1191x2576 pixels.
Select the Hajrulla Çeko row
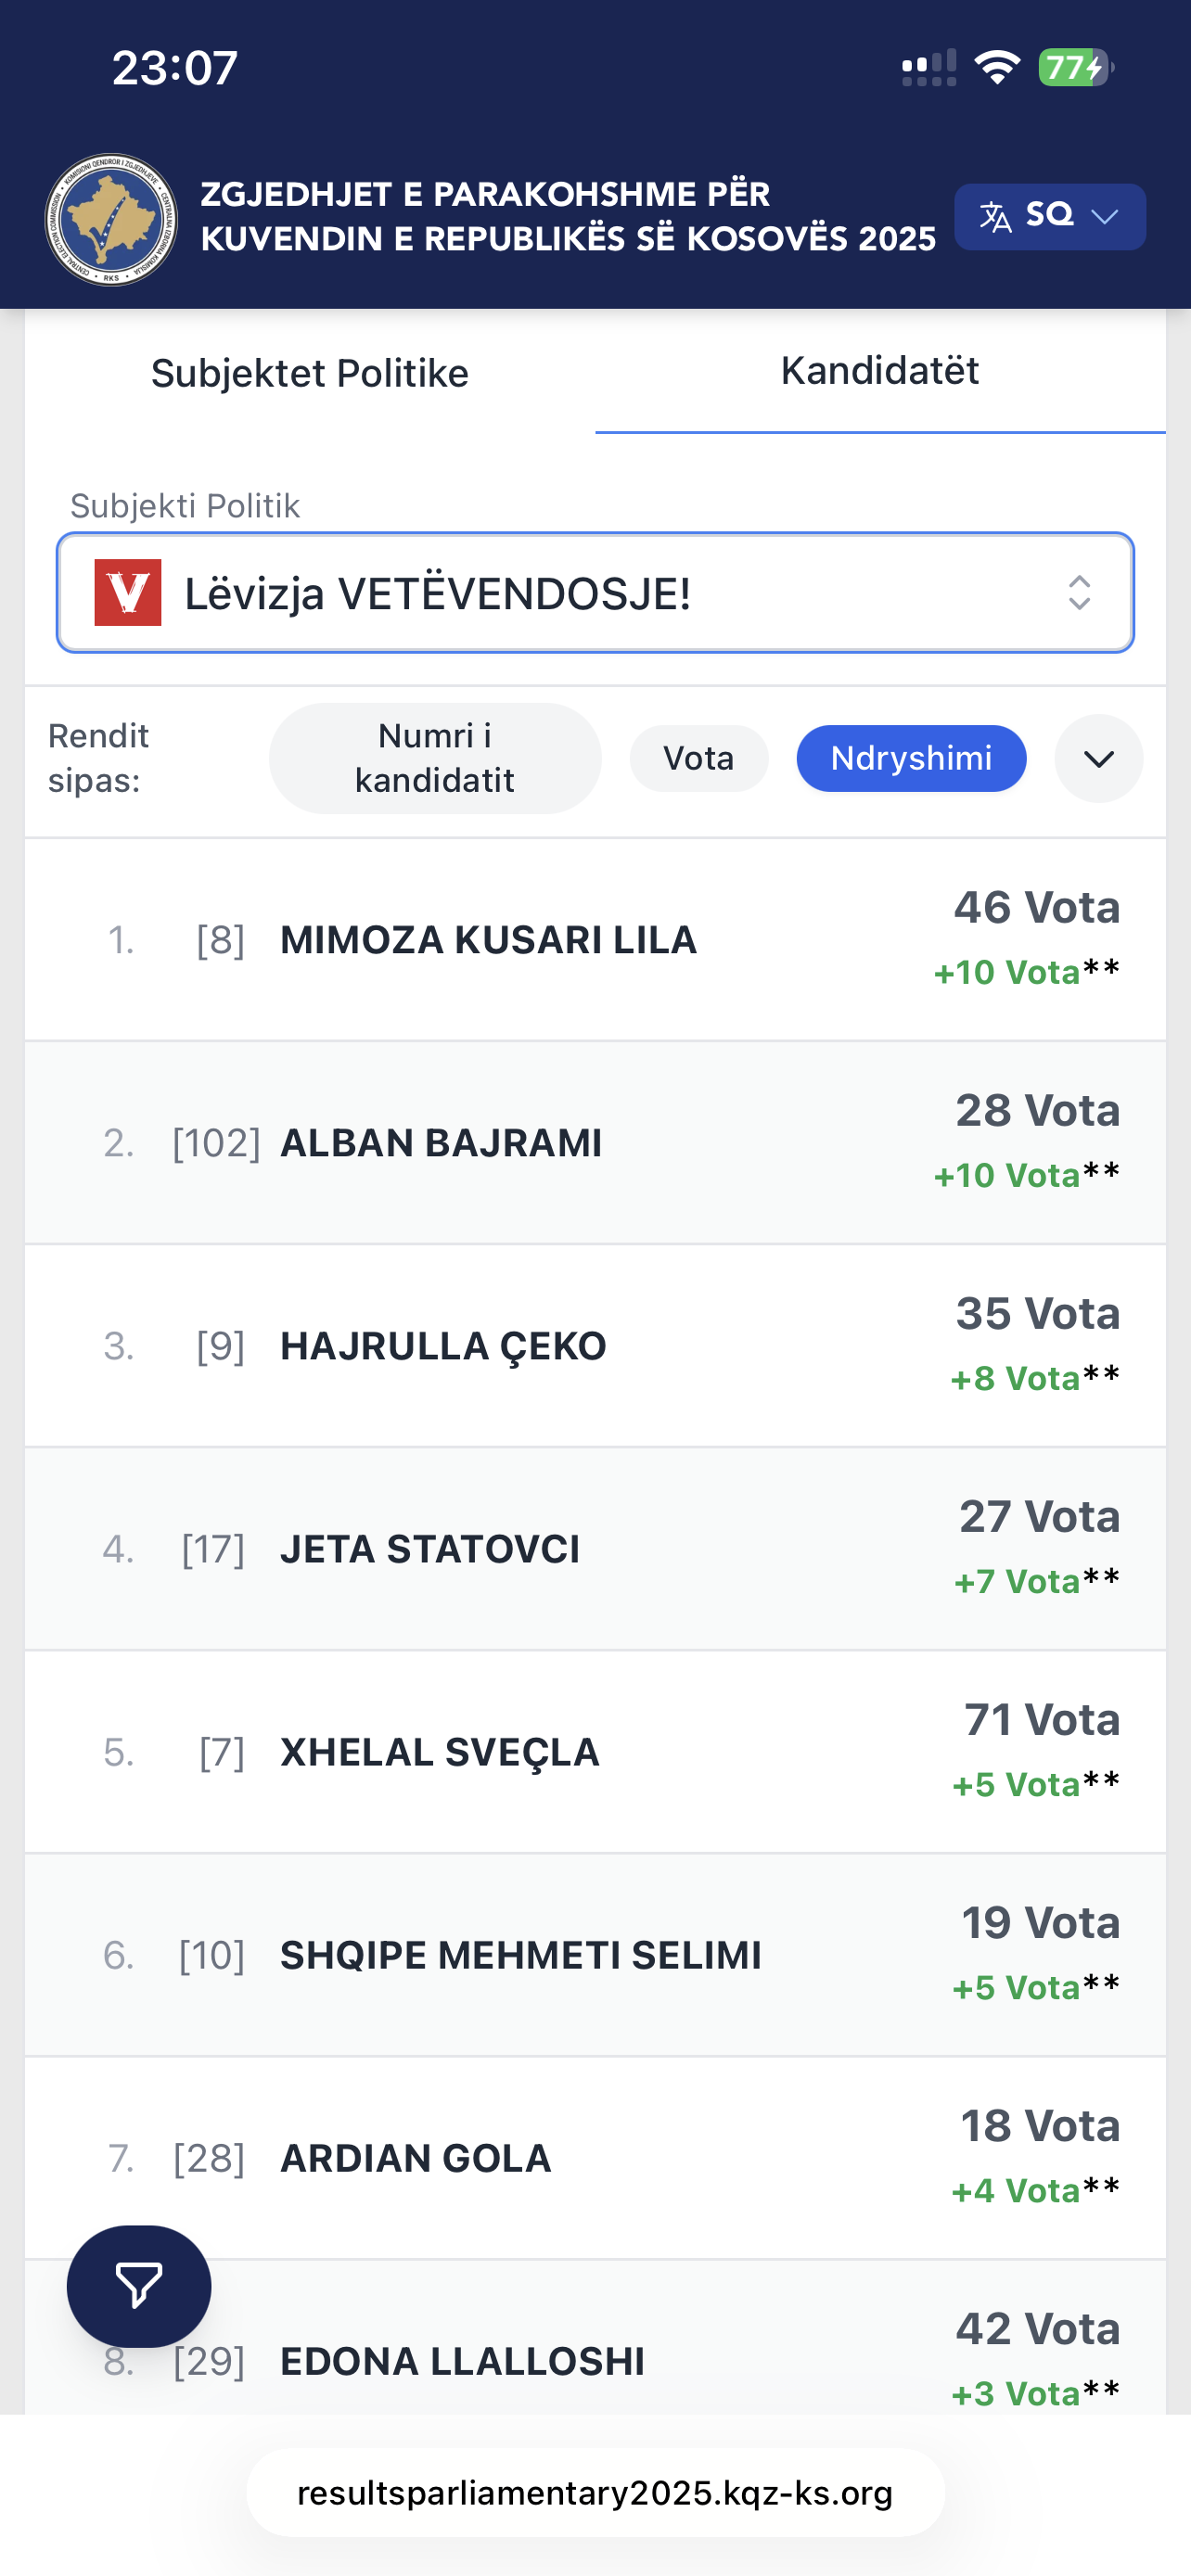click(x=595, y=1346)
